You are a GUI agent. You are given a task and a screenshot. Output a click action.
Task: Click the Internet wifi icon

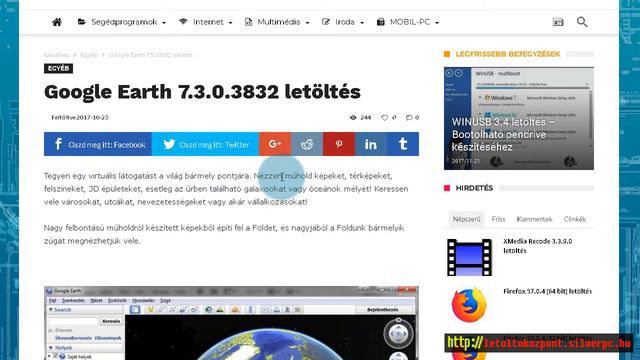pyautogui.click(x=183, y=22)
